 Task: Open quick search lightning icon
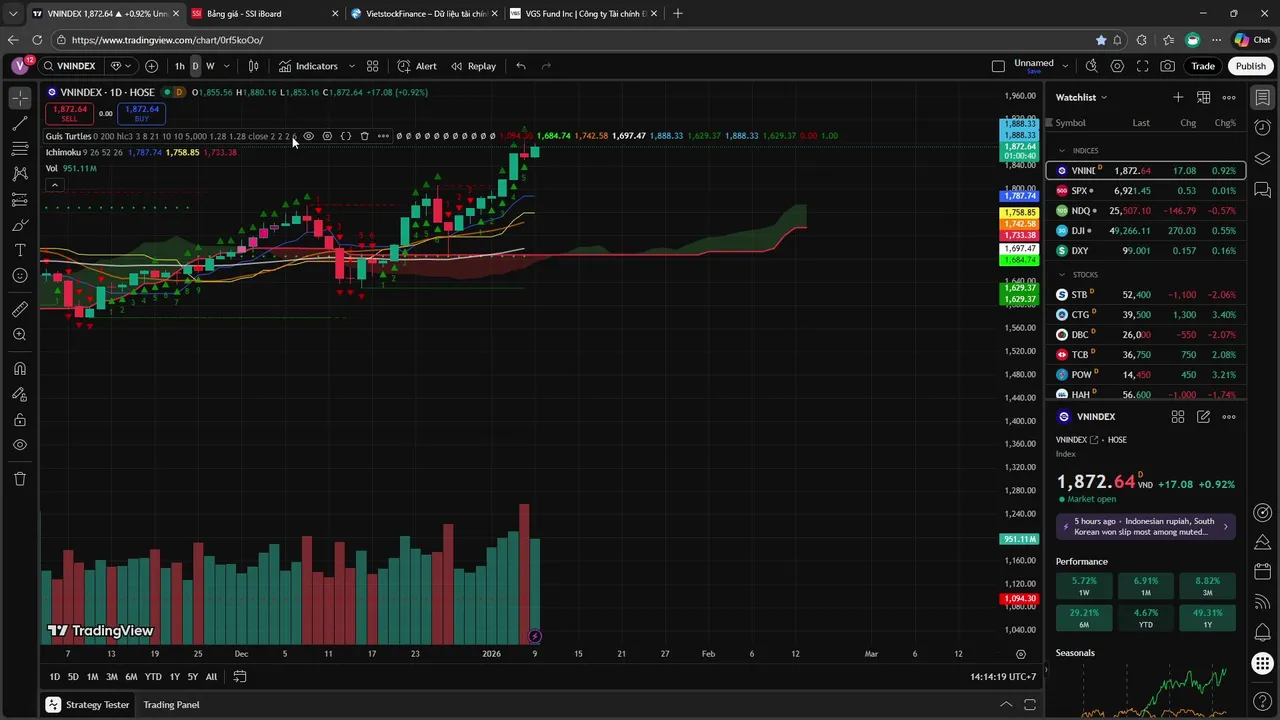1091,66
